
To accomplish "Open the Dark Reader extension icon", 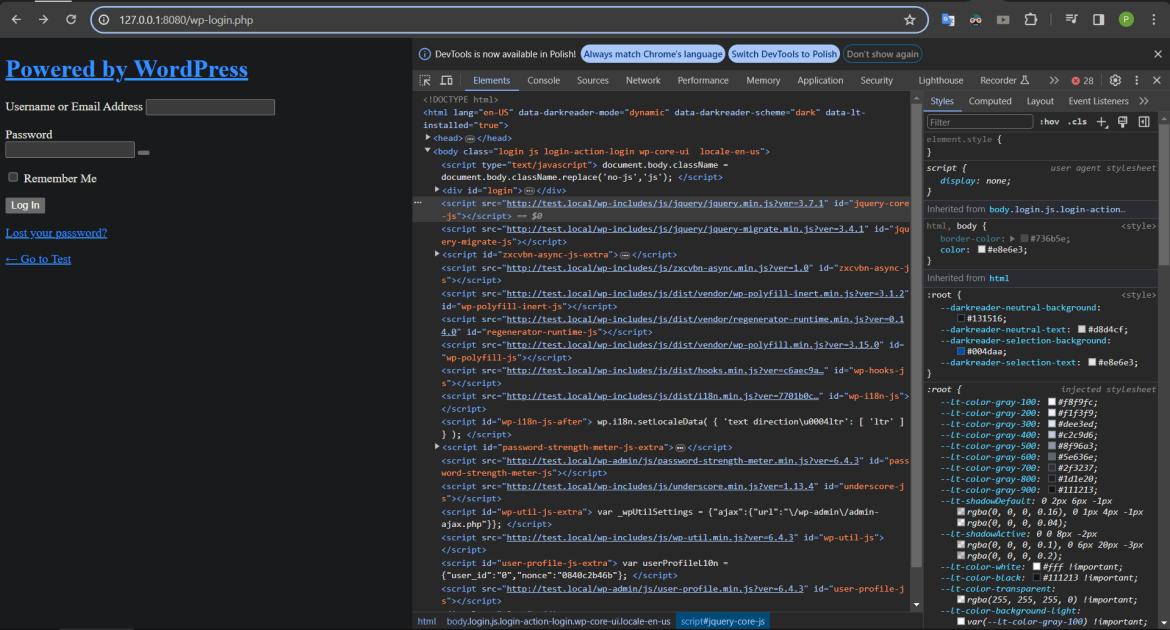I will [x=975, y=19].
